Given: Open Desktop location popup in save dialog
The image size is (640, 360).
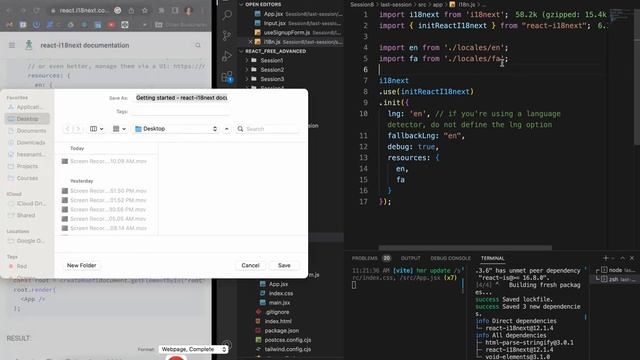Looking at the screenshot, I should (x=176, y=129).
